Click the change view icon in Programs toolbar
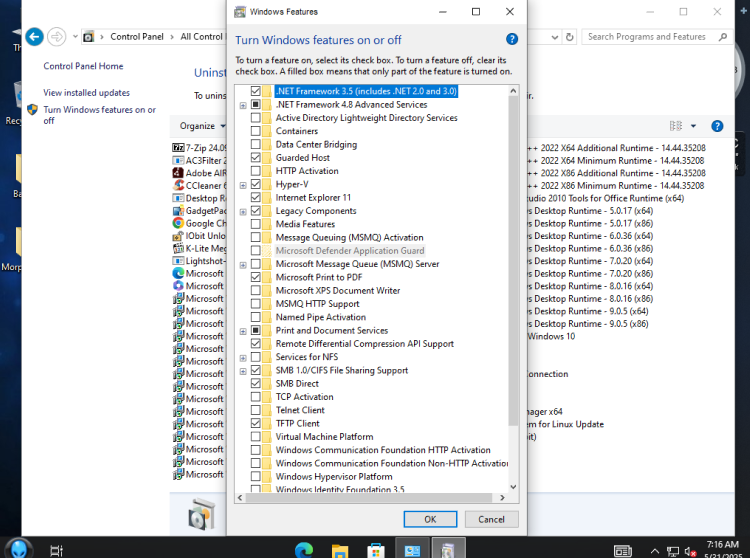This screenshot has height=558, width=750. pos(676,126)
